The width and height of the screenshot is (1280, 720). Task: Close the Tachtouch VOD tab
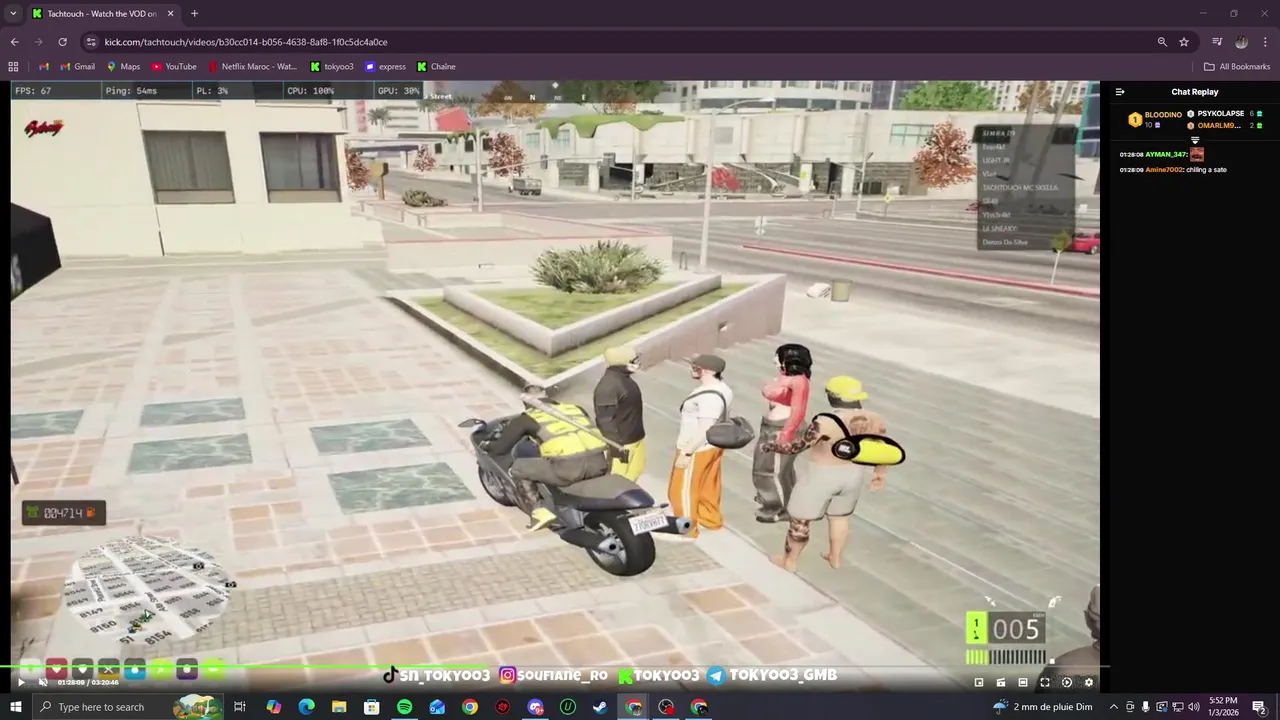170,14
